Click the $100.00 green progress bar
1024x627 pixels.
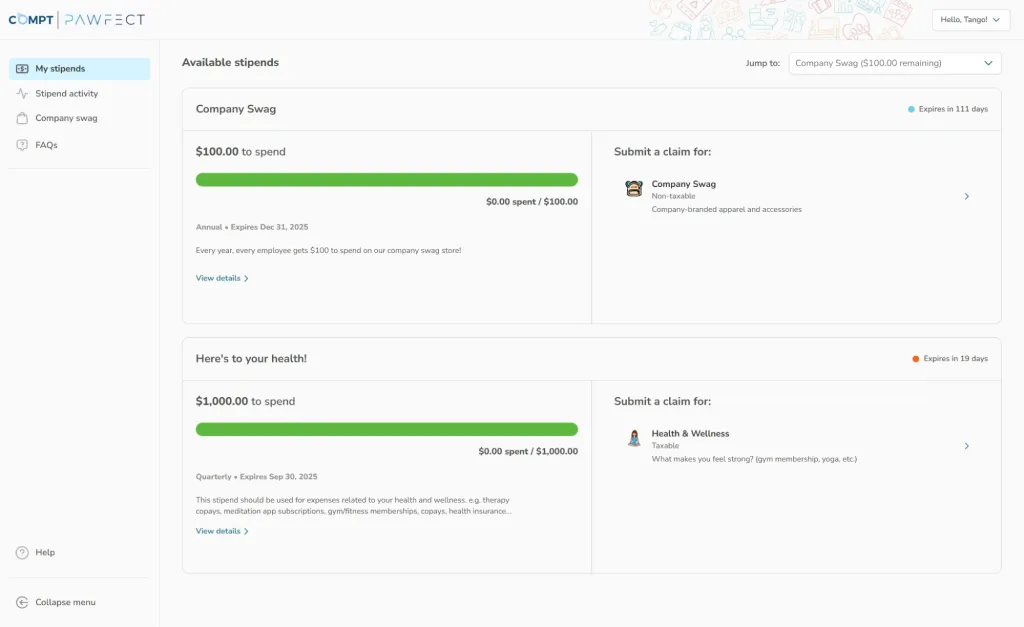(x=386, y=180)
